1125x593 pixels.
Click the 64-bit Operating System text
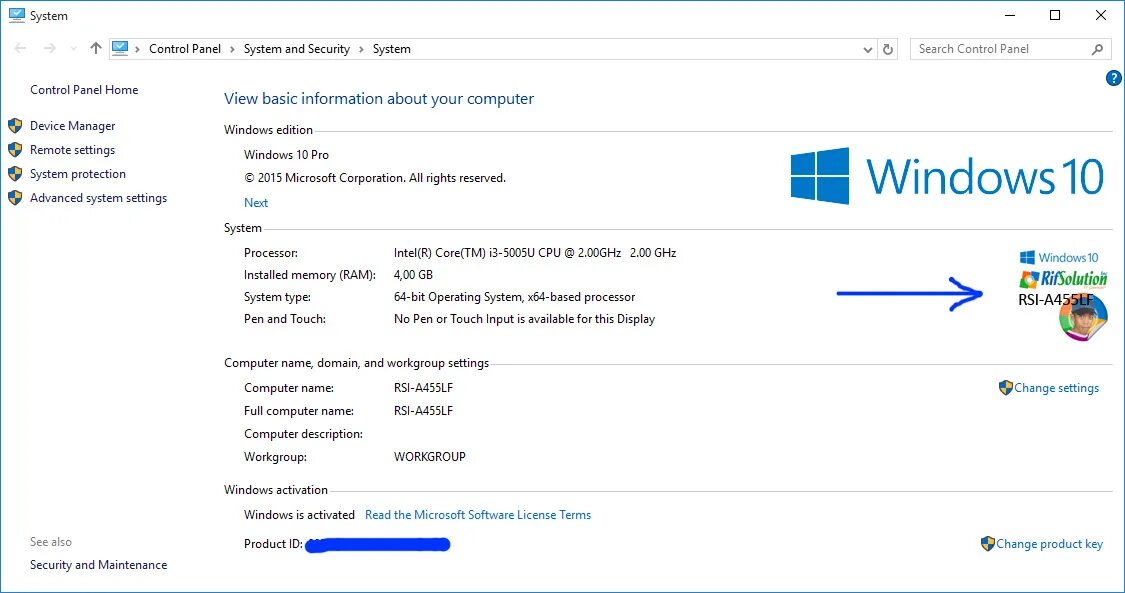pyautogui.click(x=514, y=297)
